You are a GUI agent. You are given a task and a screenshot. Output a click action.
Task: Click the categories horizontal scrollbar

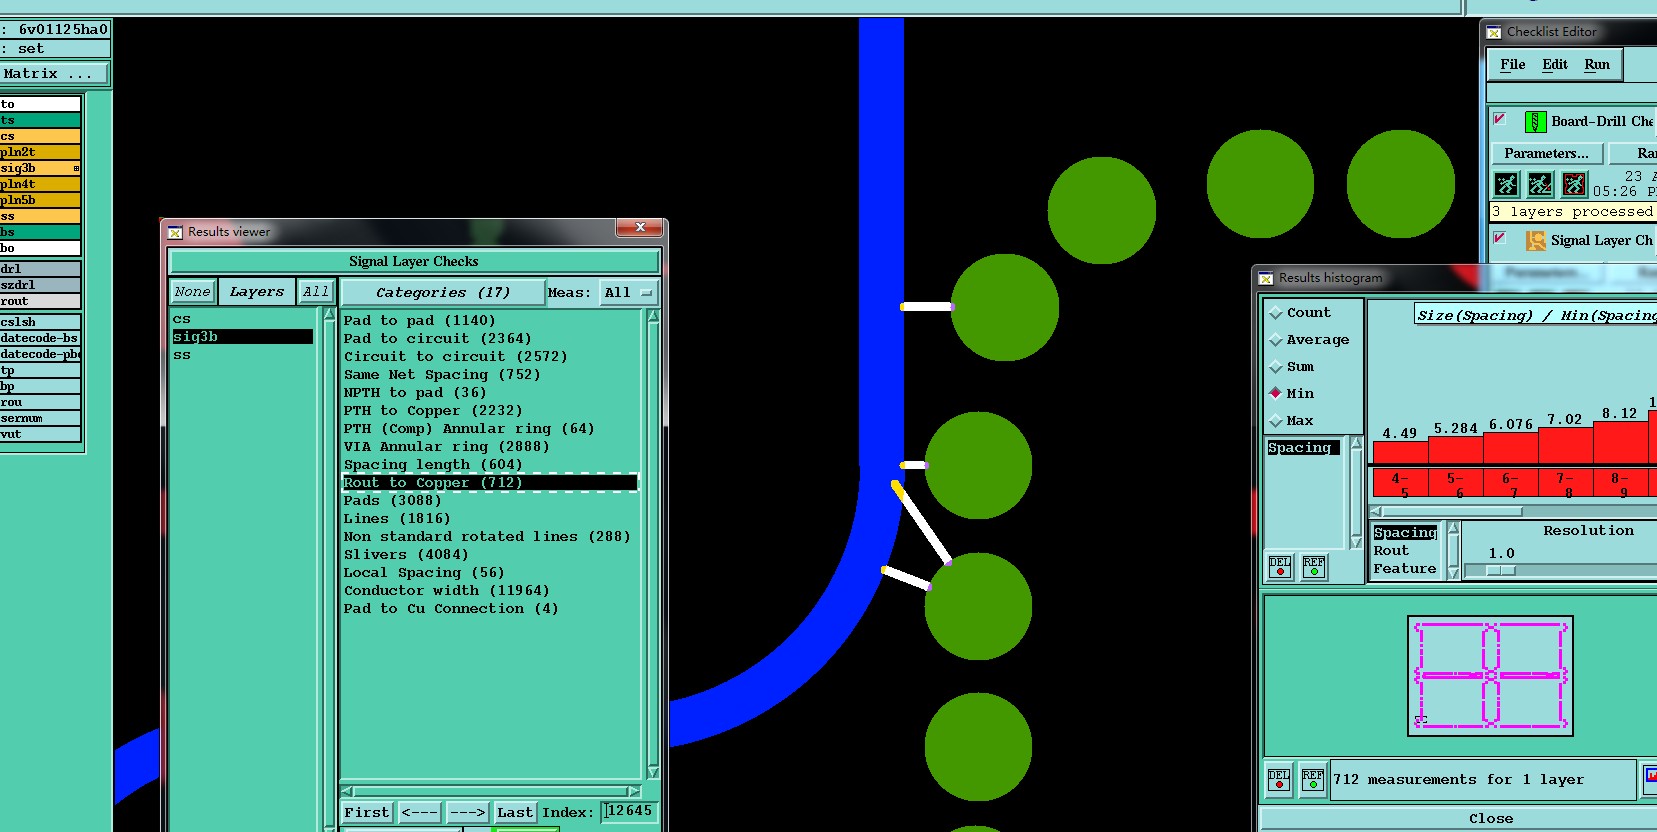(490, 791)
